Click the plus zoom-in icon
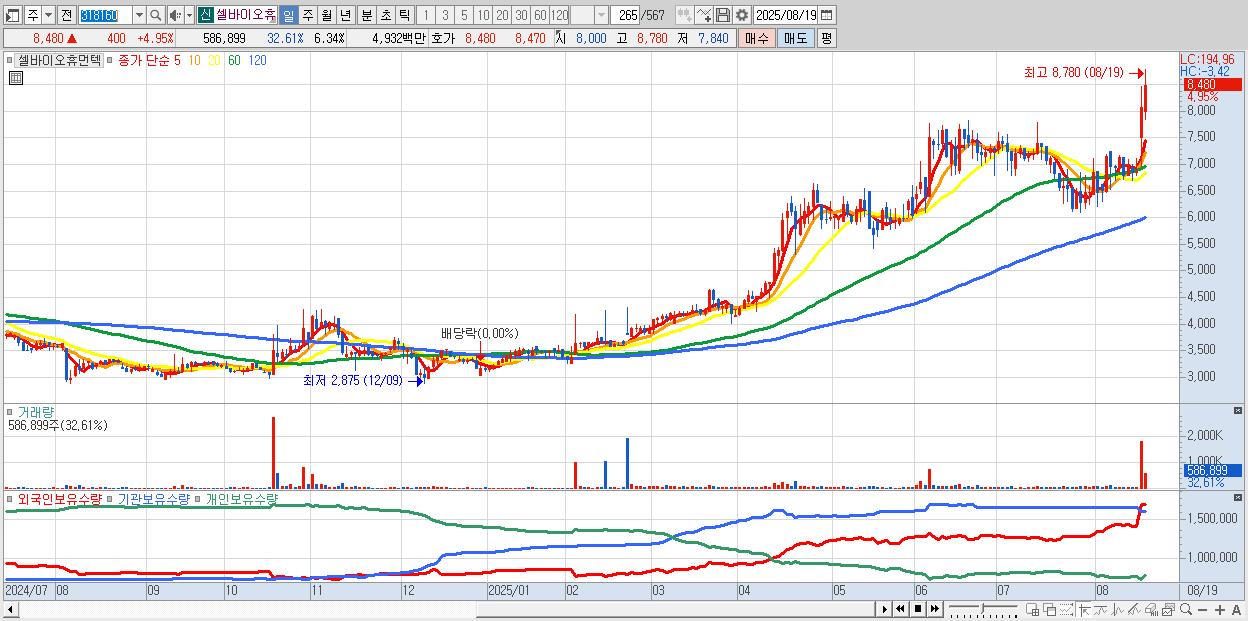 (1220, 610)
